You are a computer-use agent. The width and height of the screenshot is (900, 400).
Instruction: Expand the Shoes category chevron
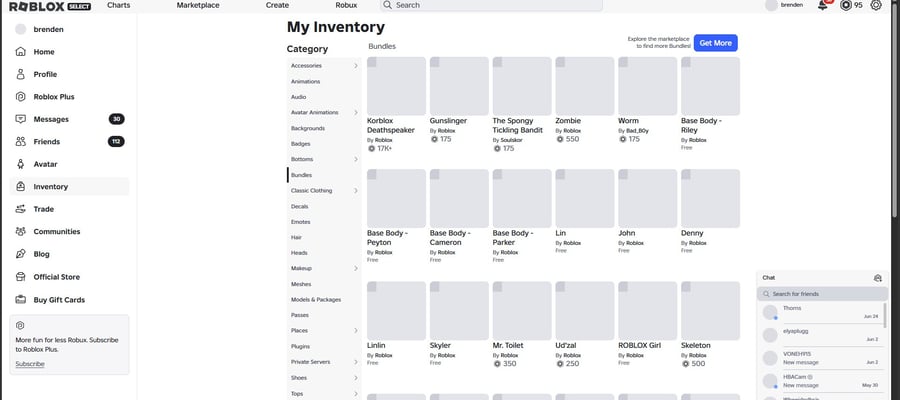pyautogui.click(x=356, y=378)
